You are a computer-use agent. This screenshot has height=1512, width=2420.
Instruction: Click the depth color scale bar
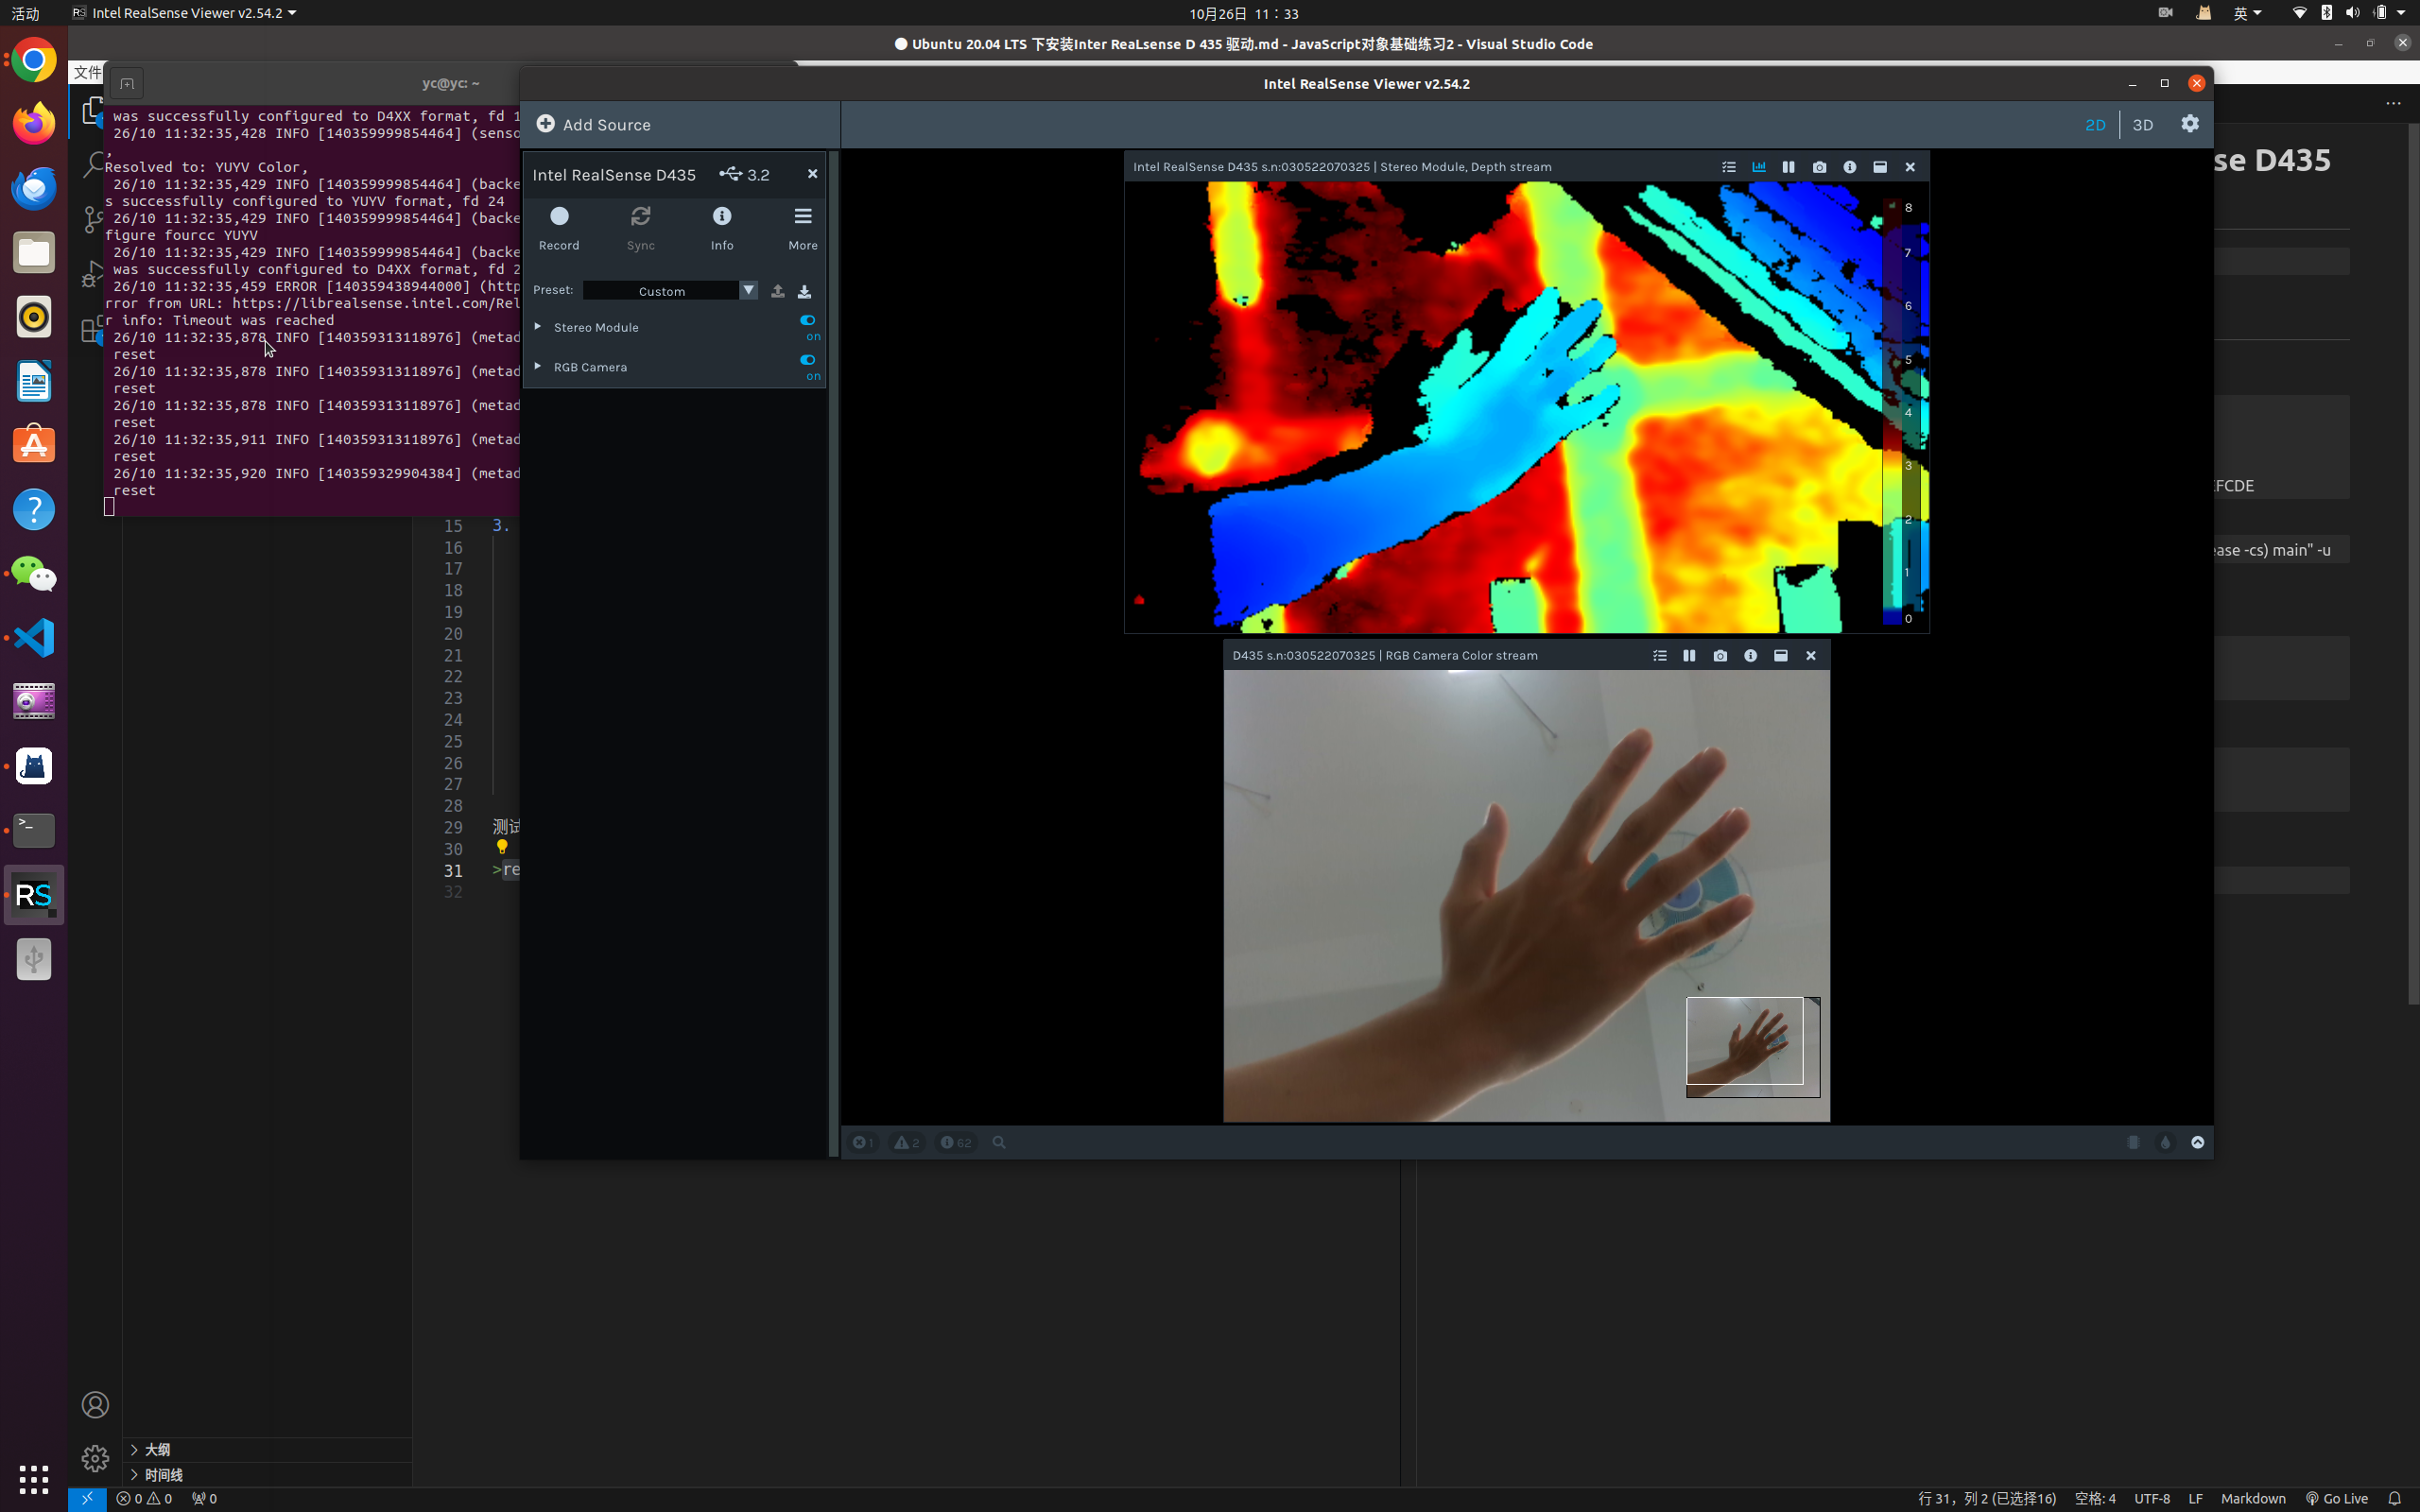coord(1894,410)
